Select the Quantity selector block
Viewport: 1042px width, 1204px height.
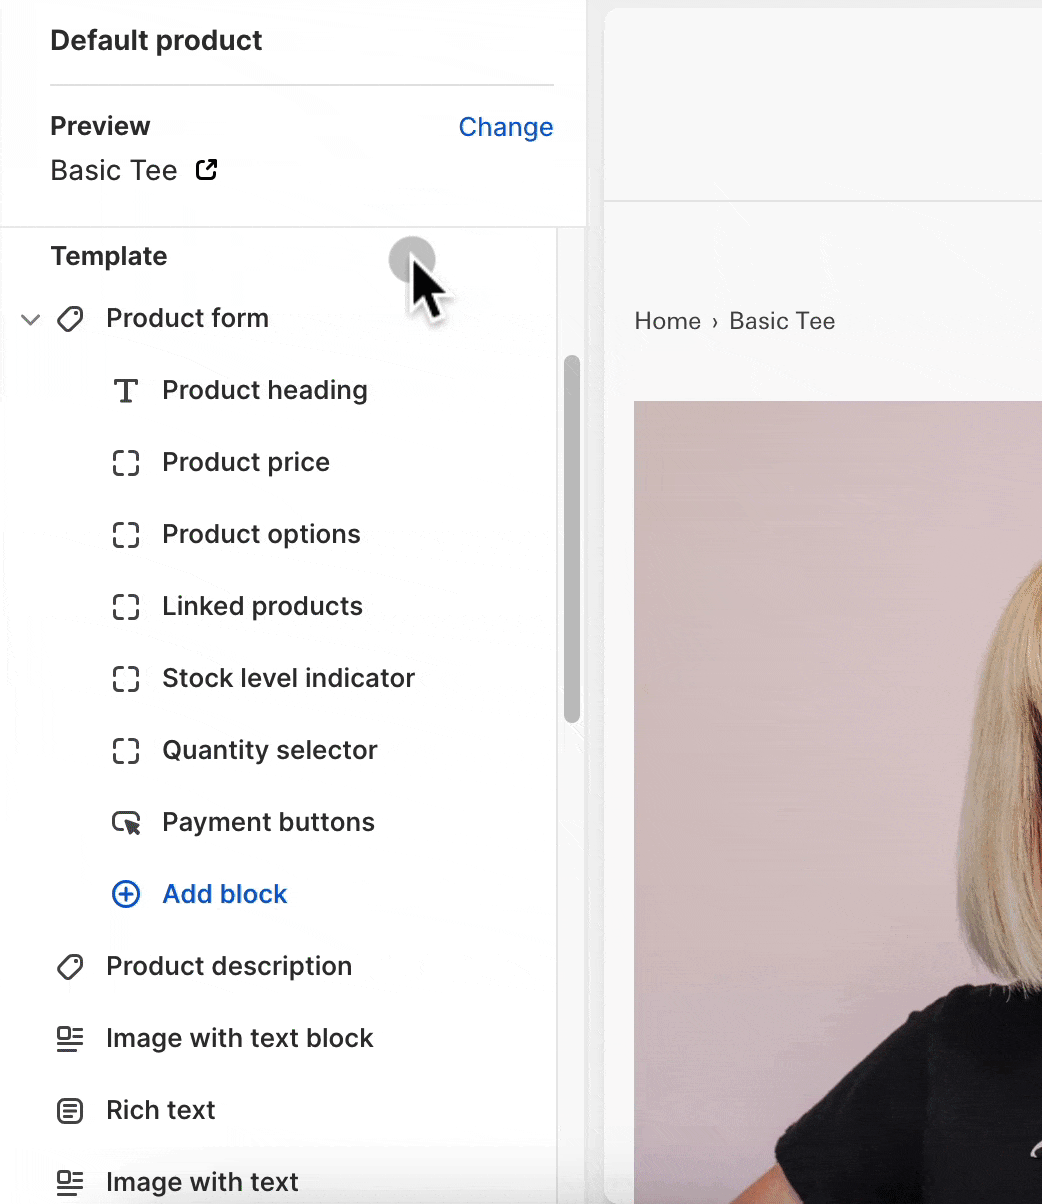pos(278,750)
